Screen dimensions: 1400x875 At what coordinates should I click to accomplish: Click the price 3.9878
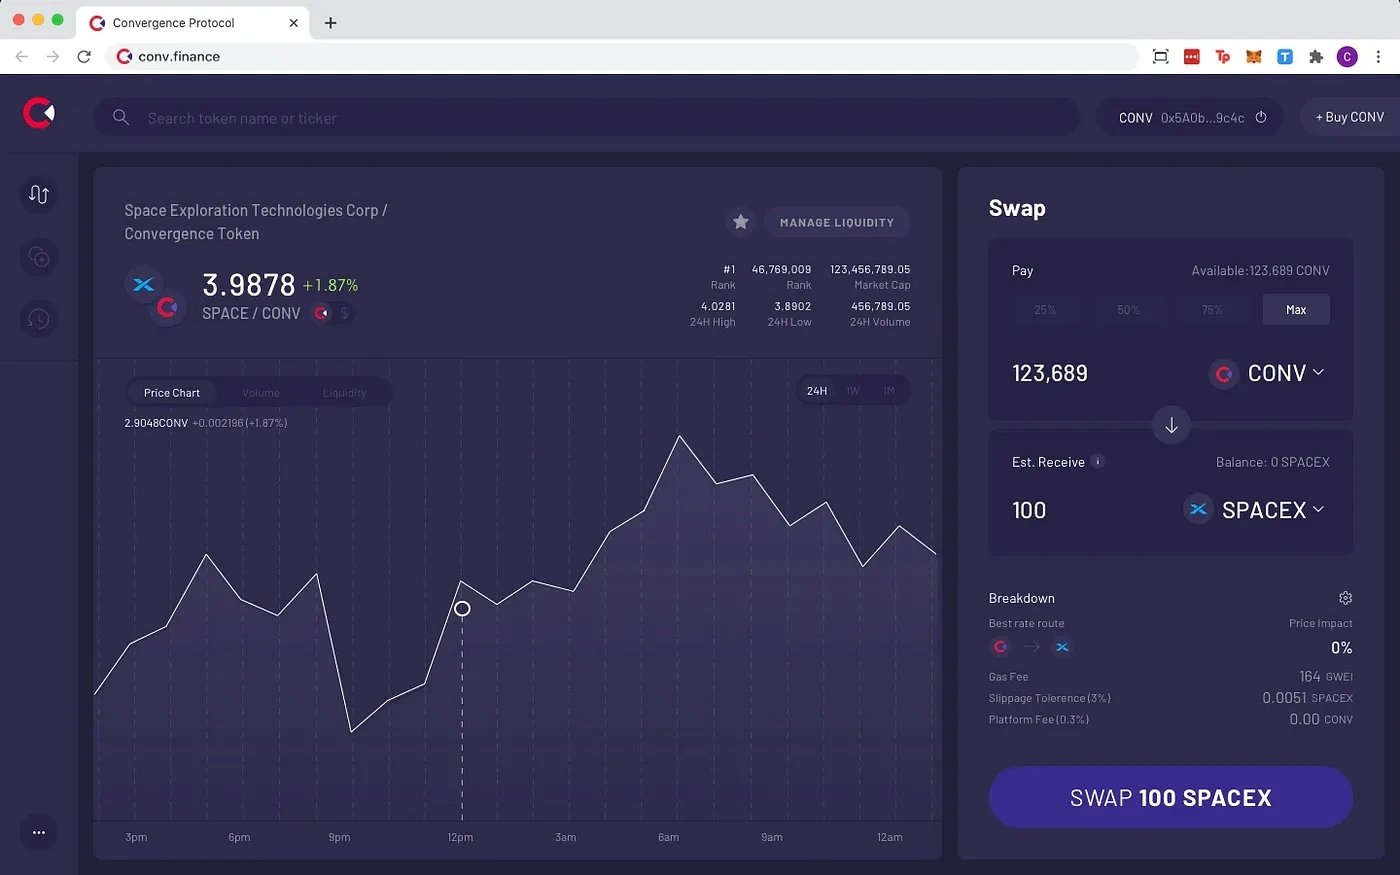point(249,285)
